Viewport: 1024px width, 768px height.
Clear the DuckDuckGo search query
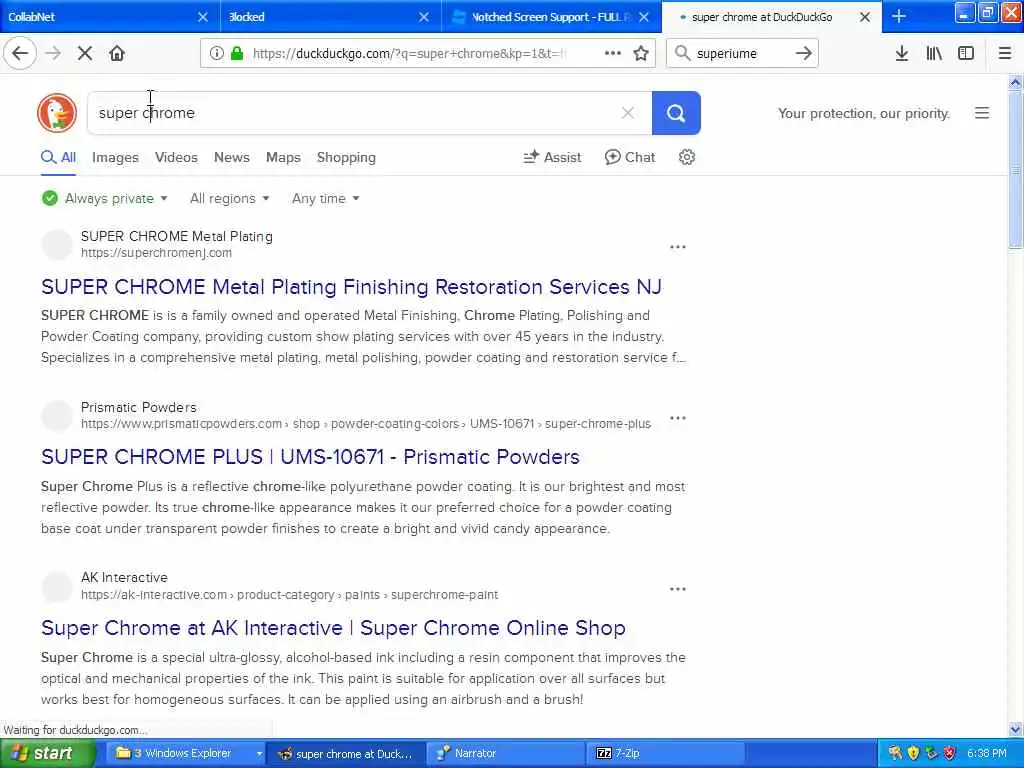(x=628, y=113)
